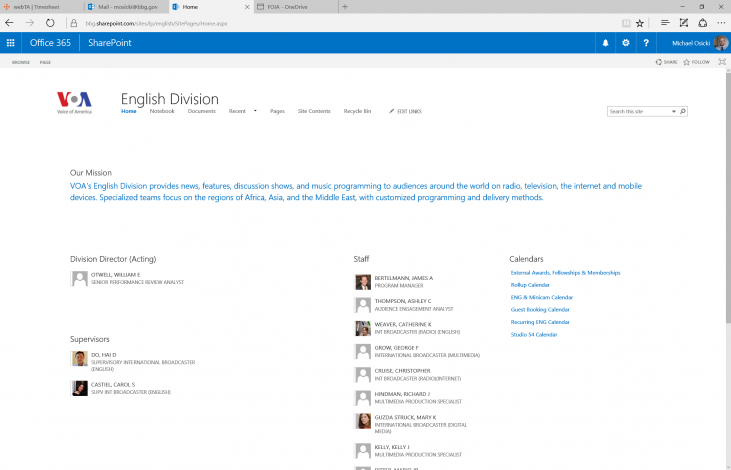Click the search magnifier icon
This screenshot has height=470, width=731.
683,111
